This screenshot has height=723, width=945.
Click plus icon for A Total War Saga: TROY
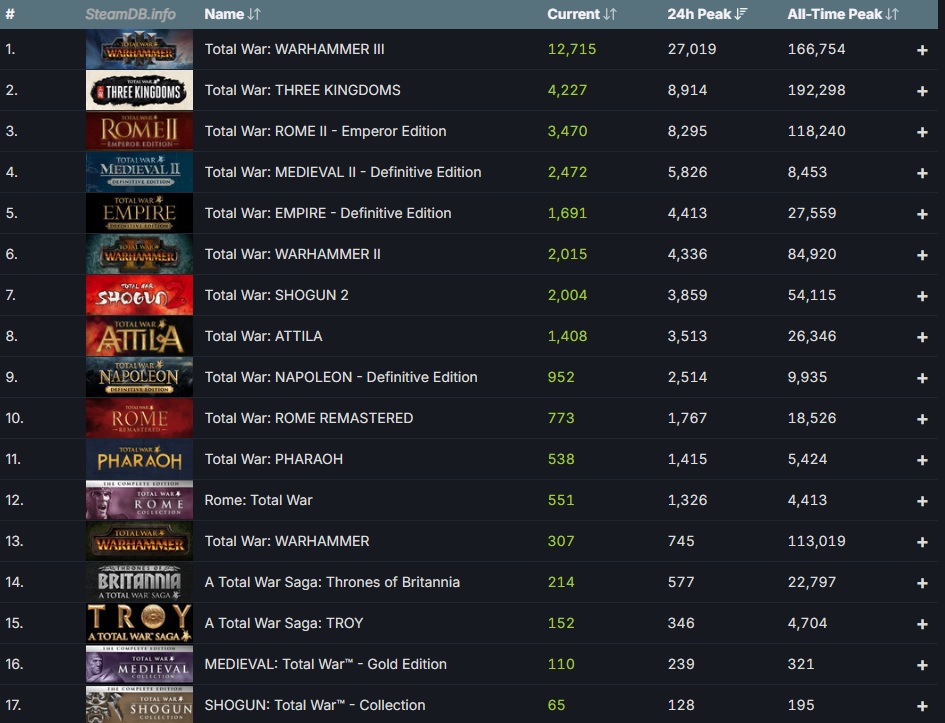coord(922,624)
